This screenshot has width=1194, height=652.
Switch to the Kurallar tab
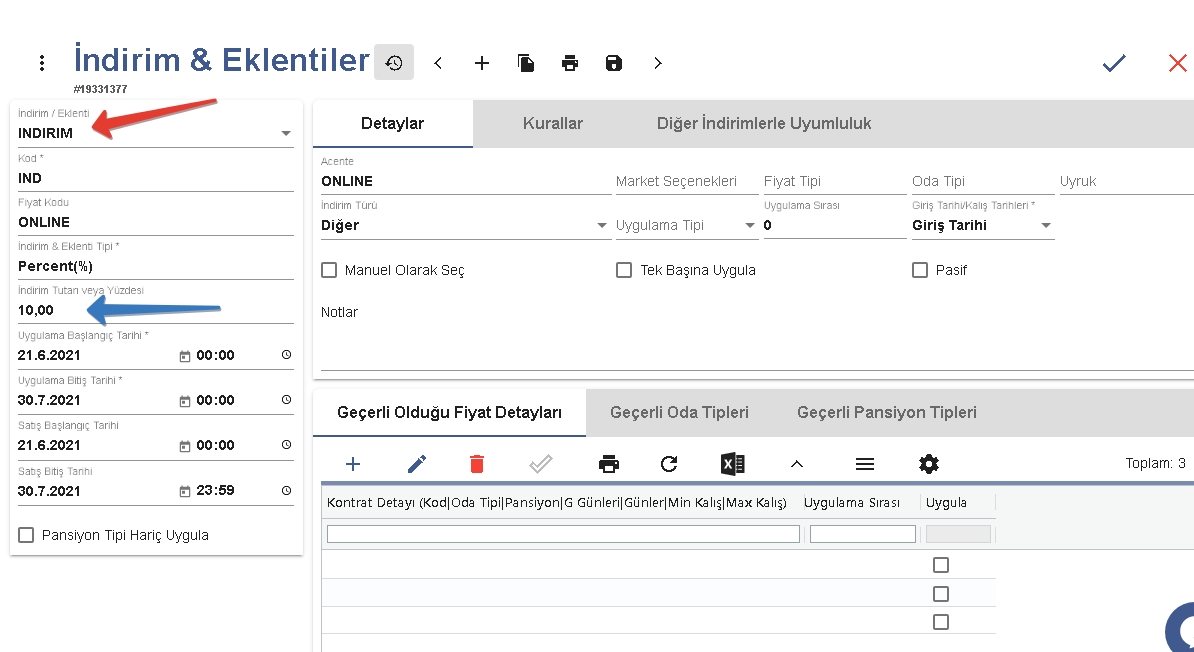pyautogui.click(x=552, y=124)
